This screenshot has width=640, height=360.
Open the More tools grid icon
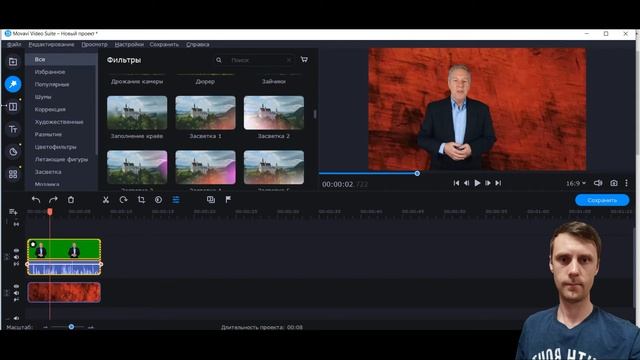(13, 174)
